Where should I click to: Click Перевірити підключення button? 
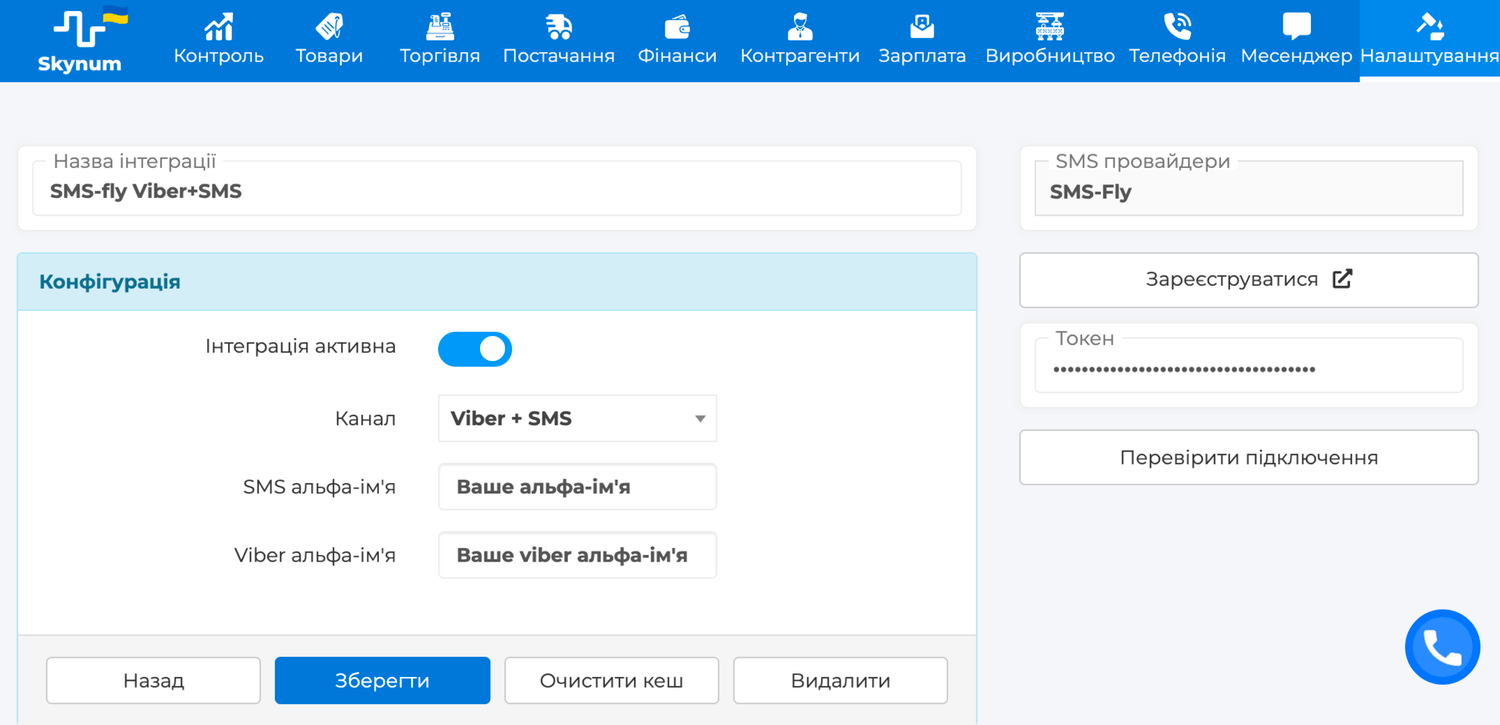click(x=1249, y=458)
